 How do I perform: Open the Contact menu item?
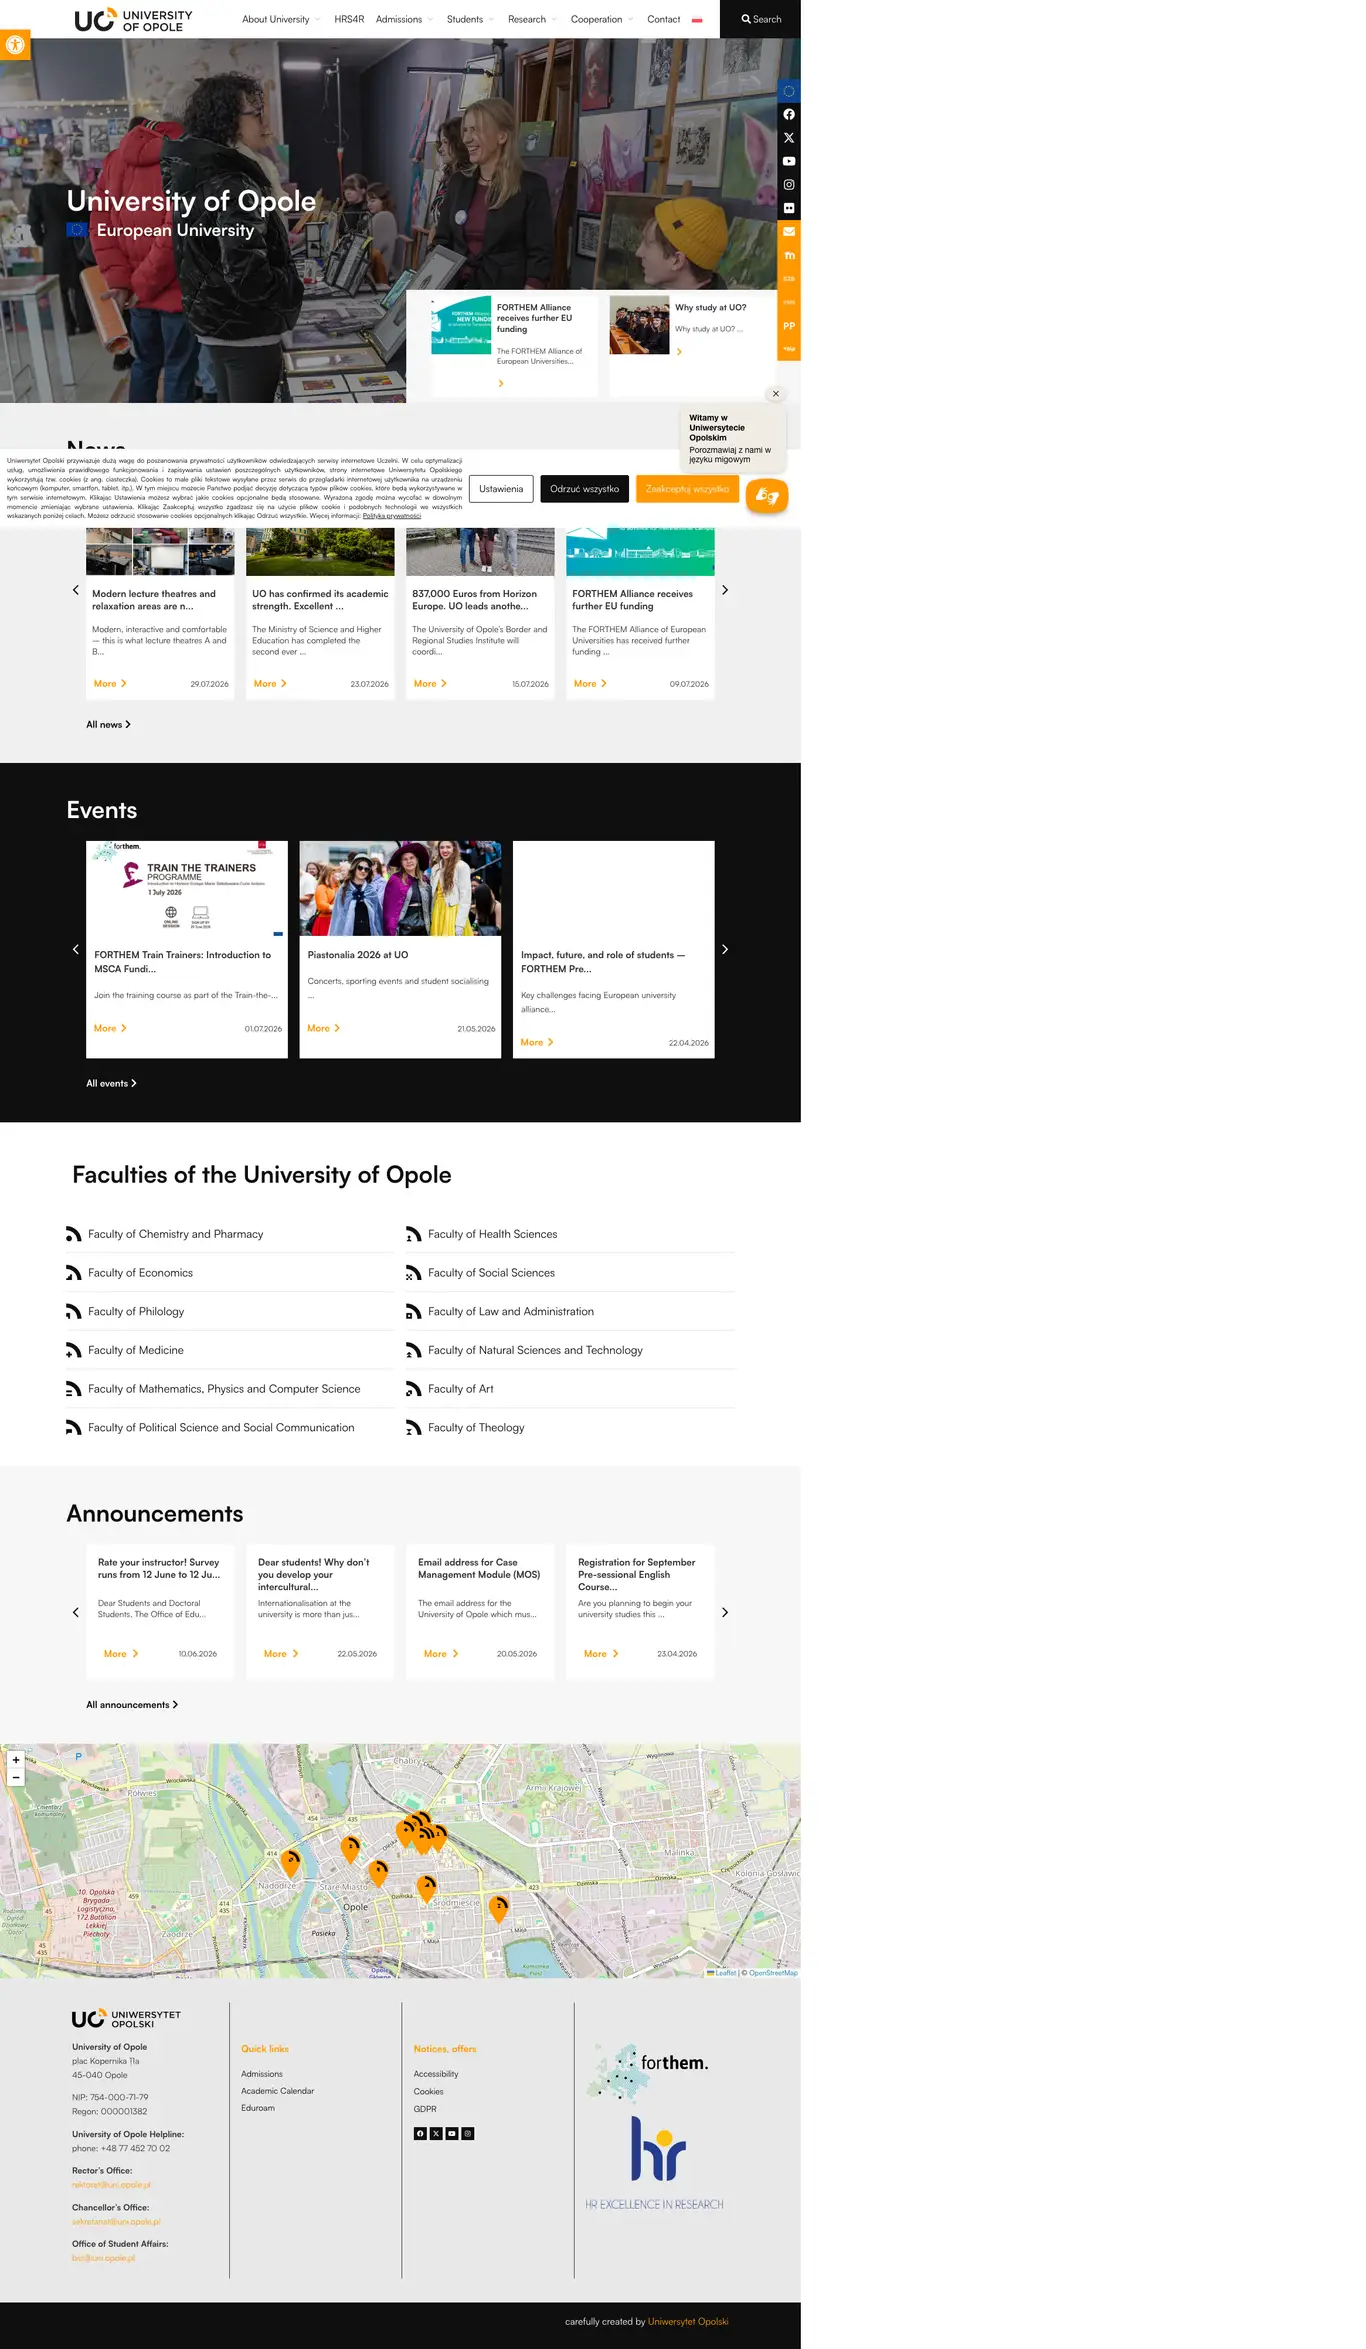coord(663,19)
